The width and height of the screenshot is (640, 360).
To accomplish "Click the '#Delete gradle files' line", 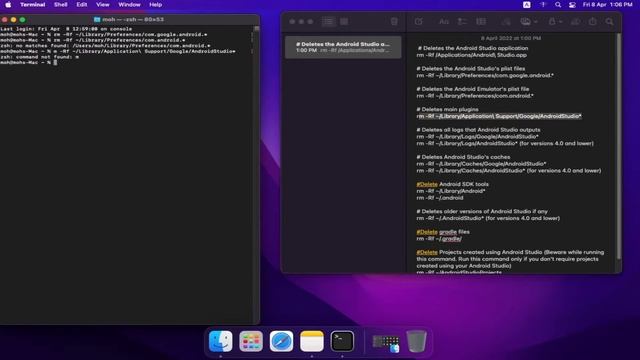I will tap(443, 232).
